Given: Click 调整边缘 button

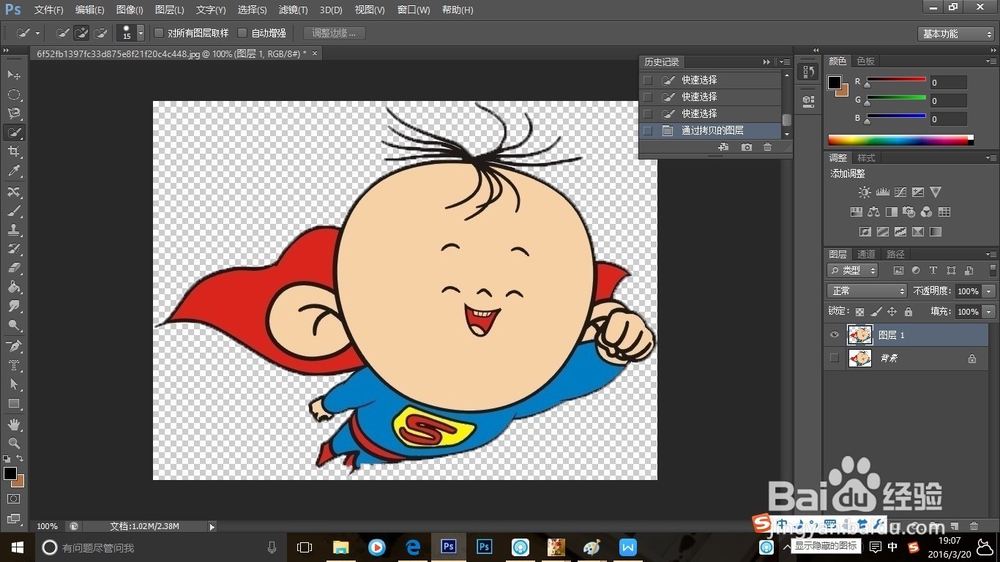Looking at the screenshot, I should [x=334, y=33].
